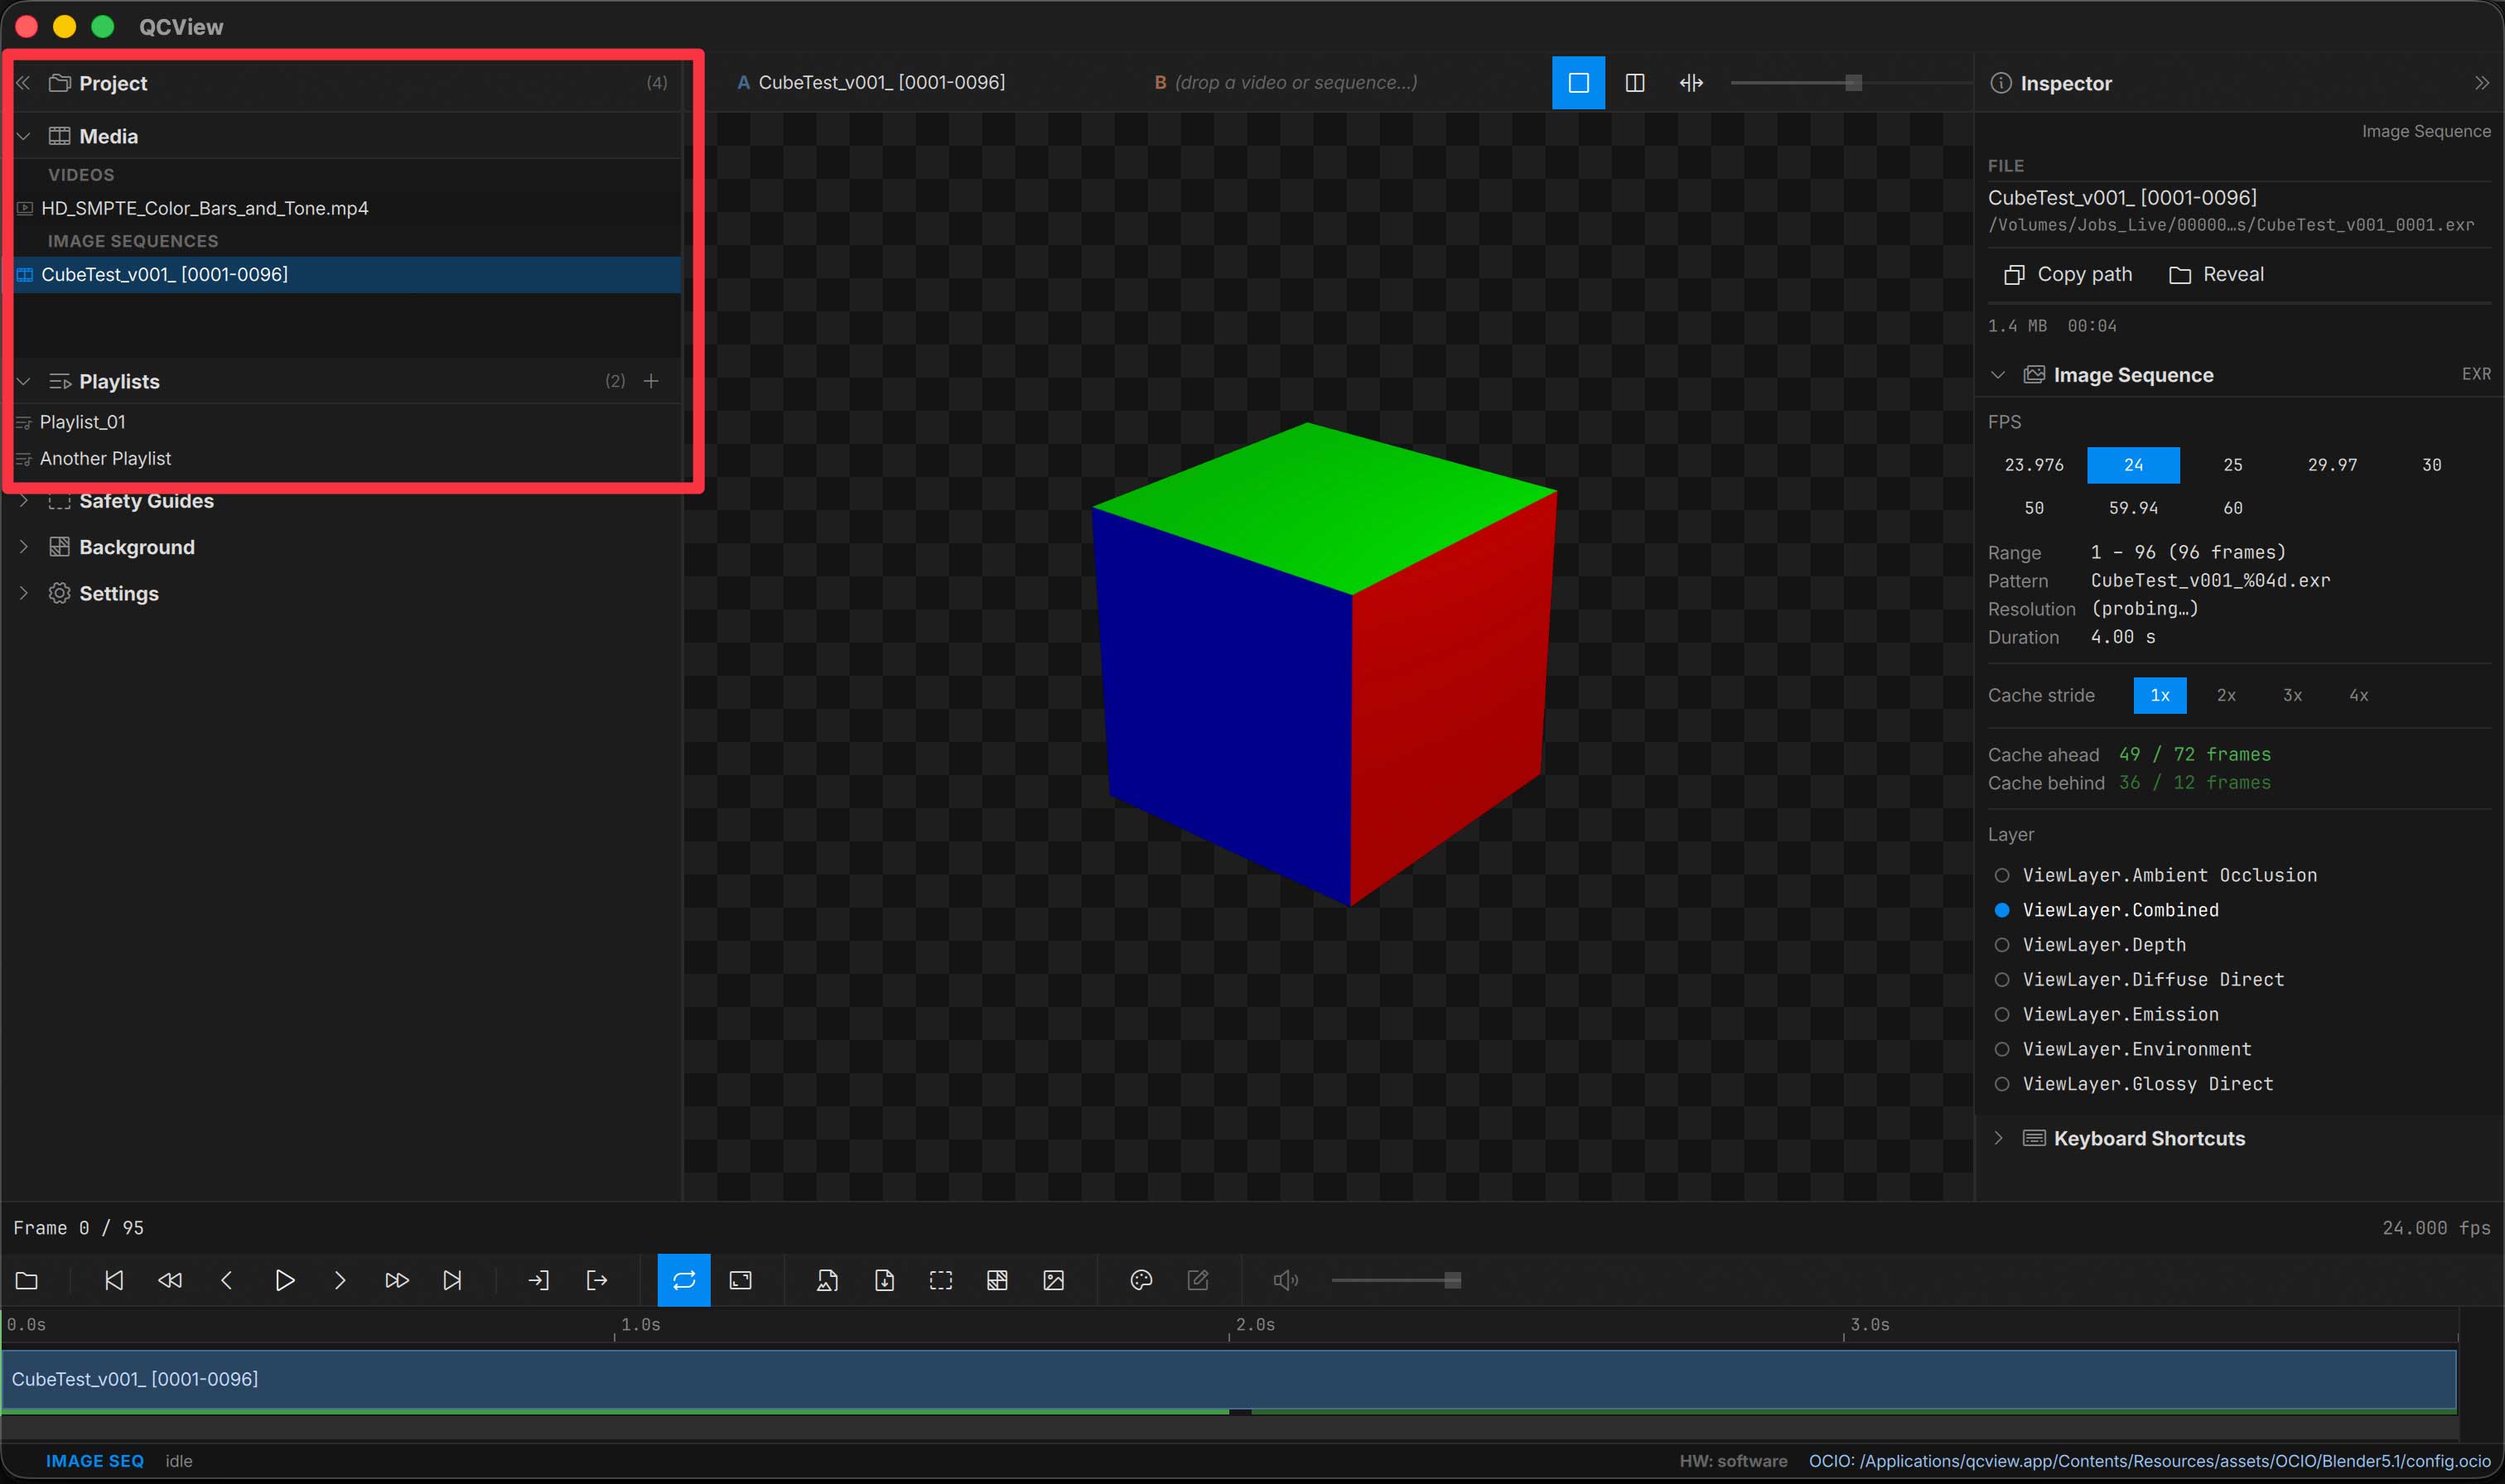
Task: Expand the Settings section
Action: [x=24, y=593]
